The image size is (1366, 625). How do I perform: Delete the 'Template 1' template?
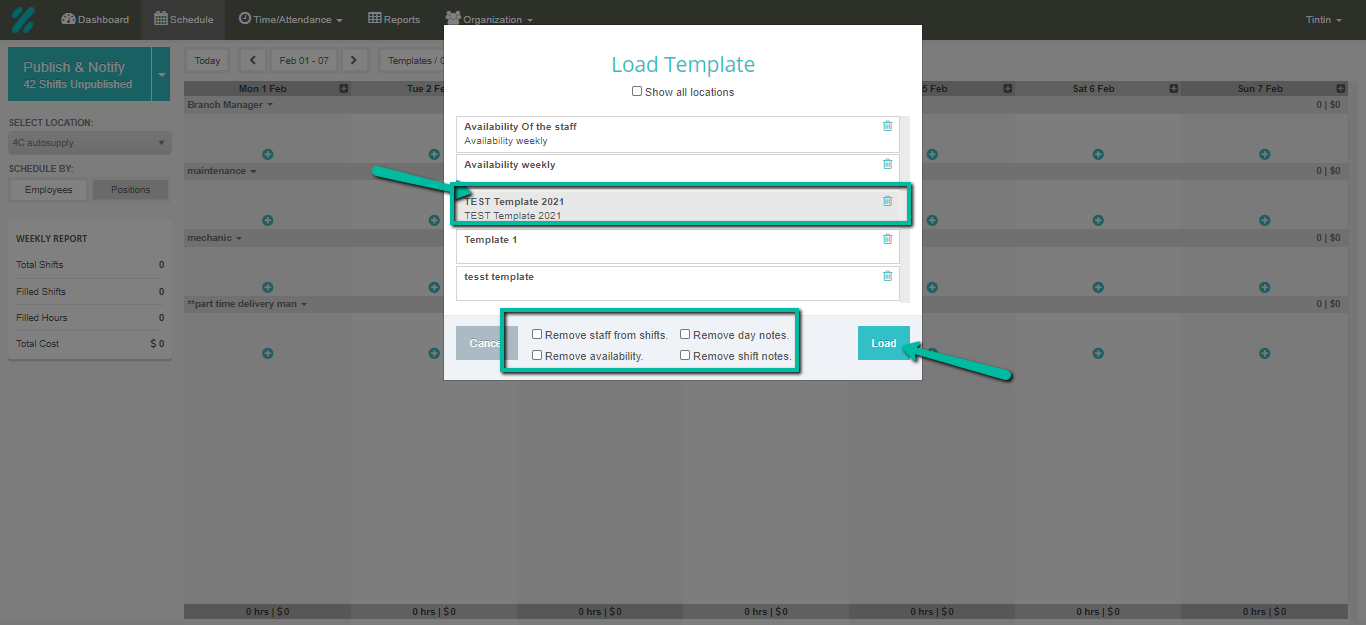887,239
